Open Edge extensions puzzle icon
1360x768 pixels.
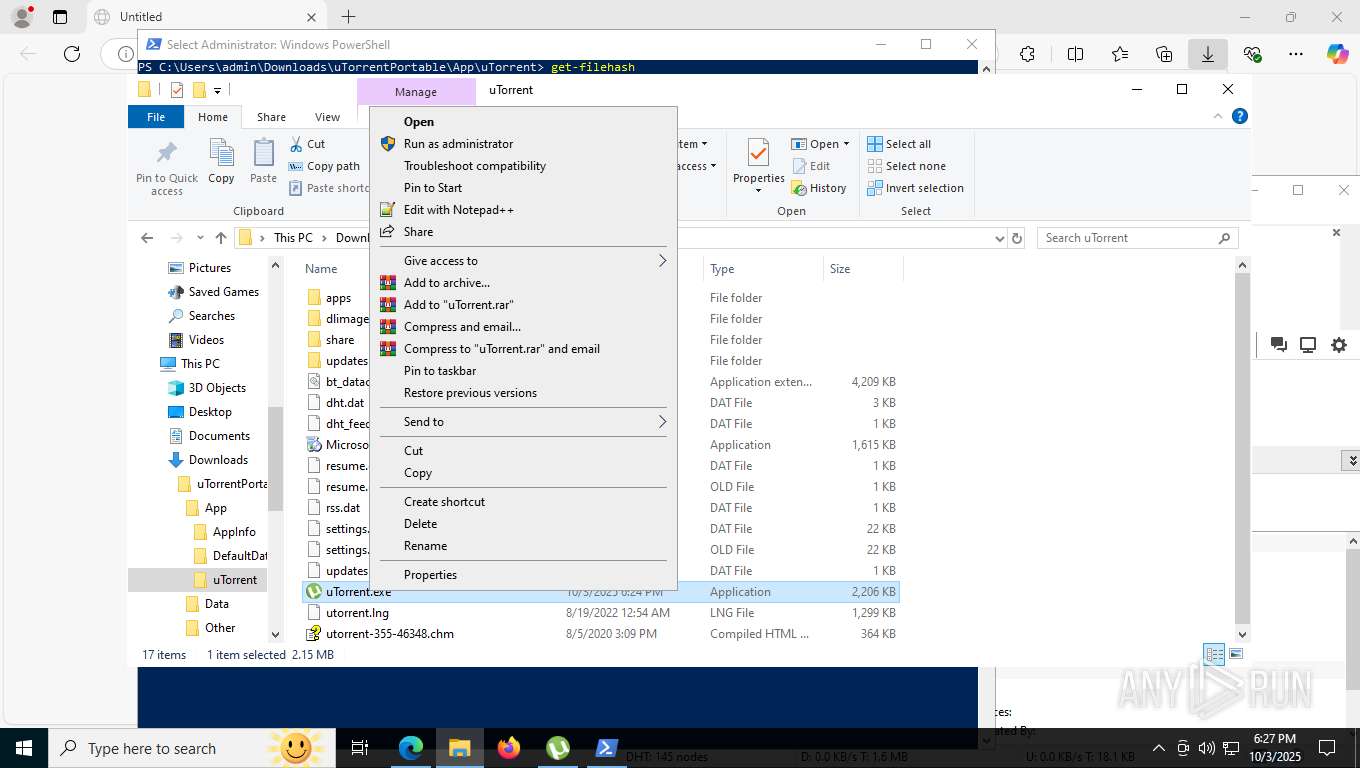point(1028,54)
